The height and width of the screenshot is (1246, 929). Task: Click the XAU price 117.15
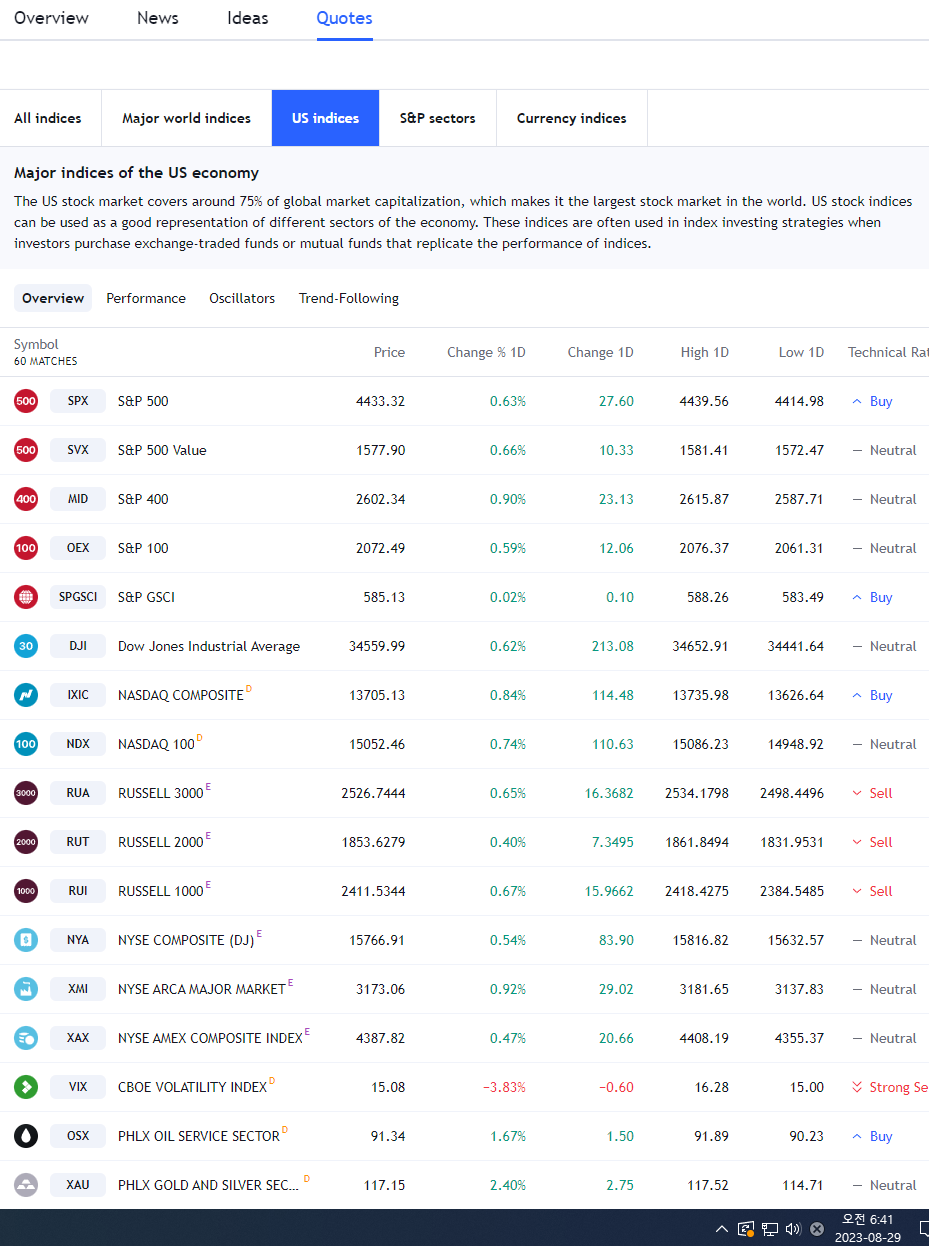tap(384, 1185)
